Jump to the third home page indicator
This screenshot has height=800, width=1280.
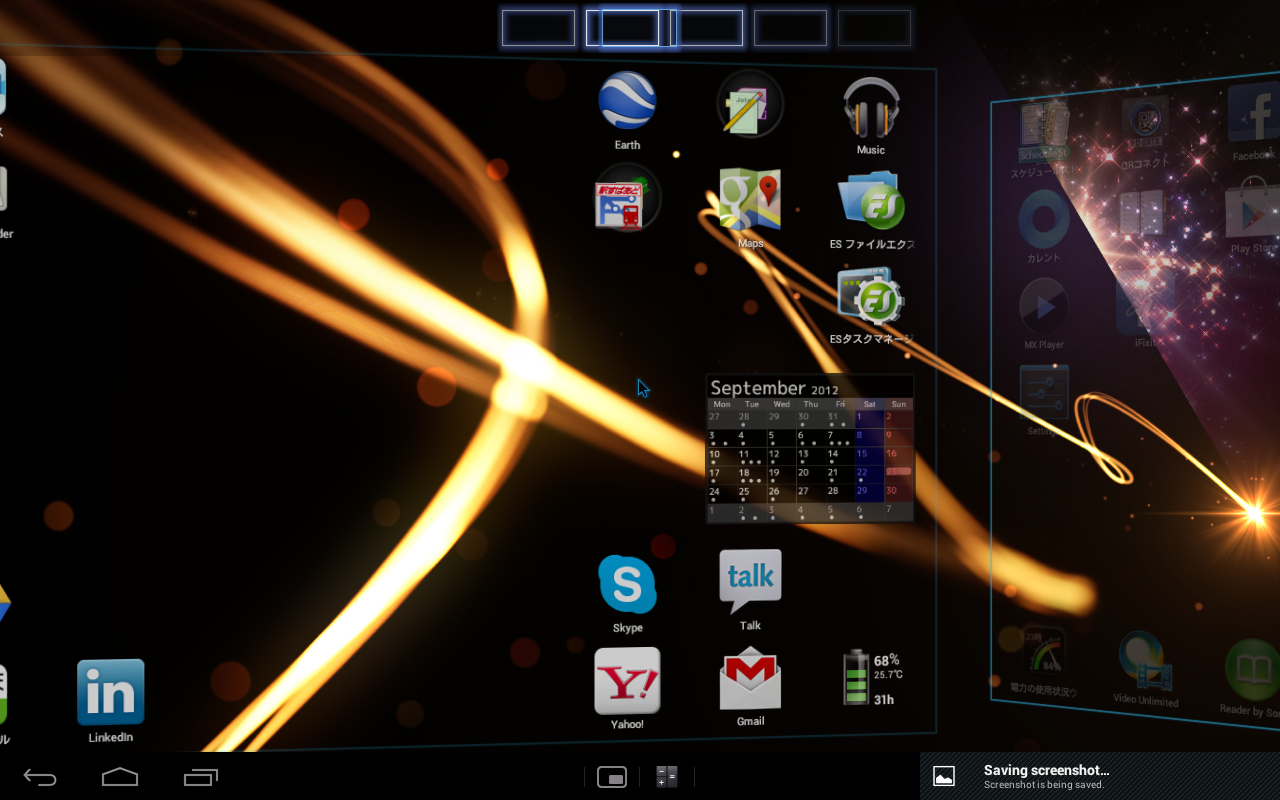[706, 28]
